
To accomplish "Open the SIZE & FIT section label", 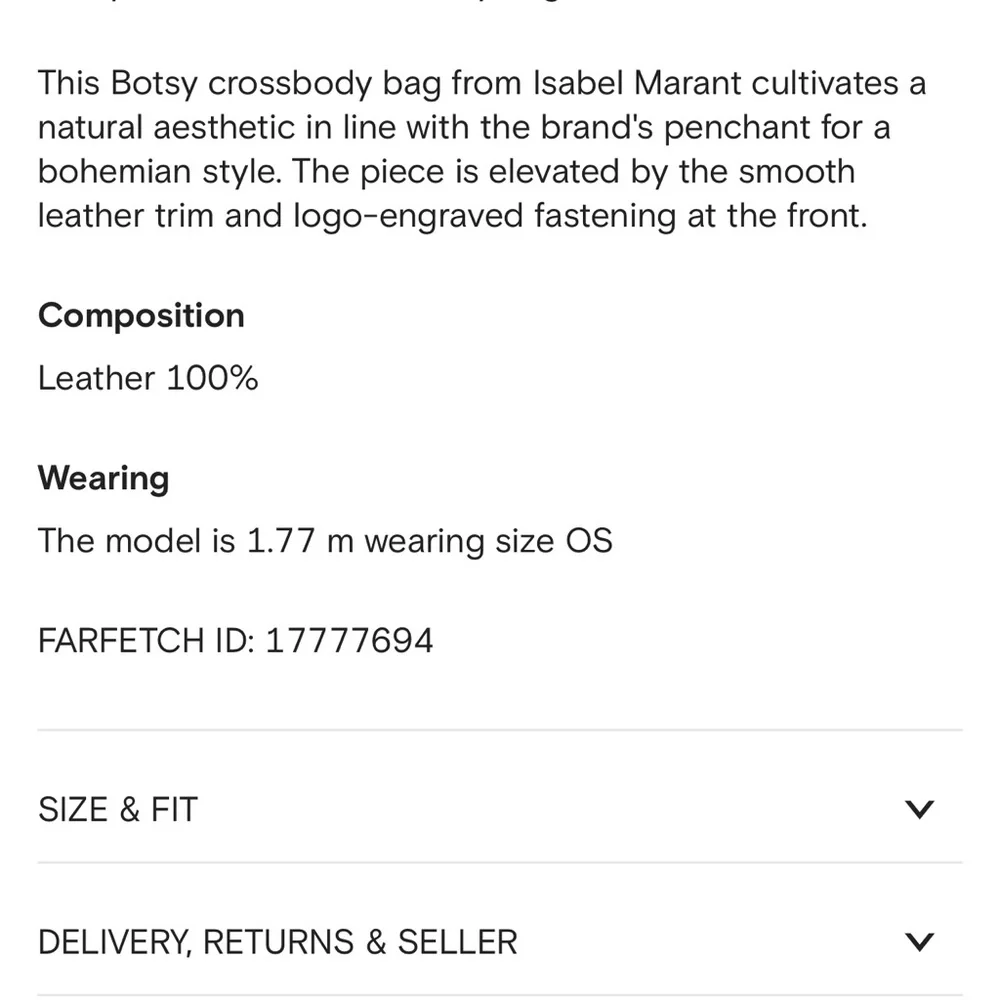I will point(118,809).
